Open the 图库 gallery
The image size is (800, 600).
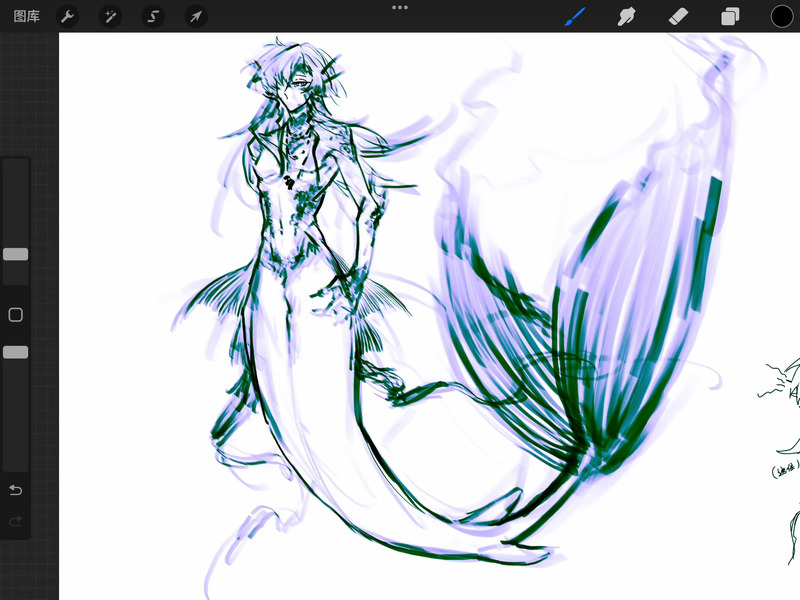[27, 16]
